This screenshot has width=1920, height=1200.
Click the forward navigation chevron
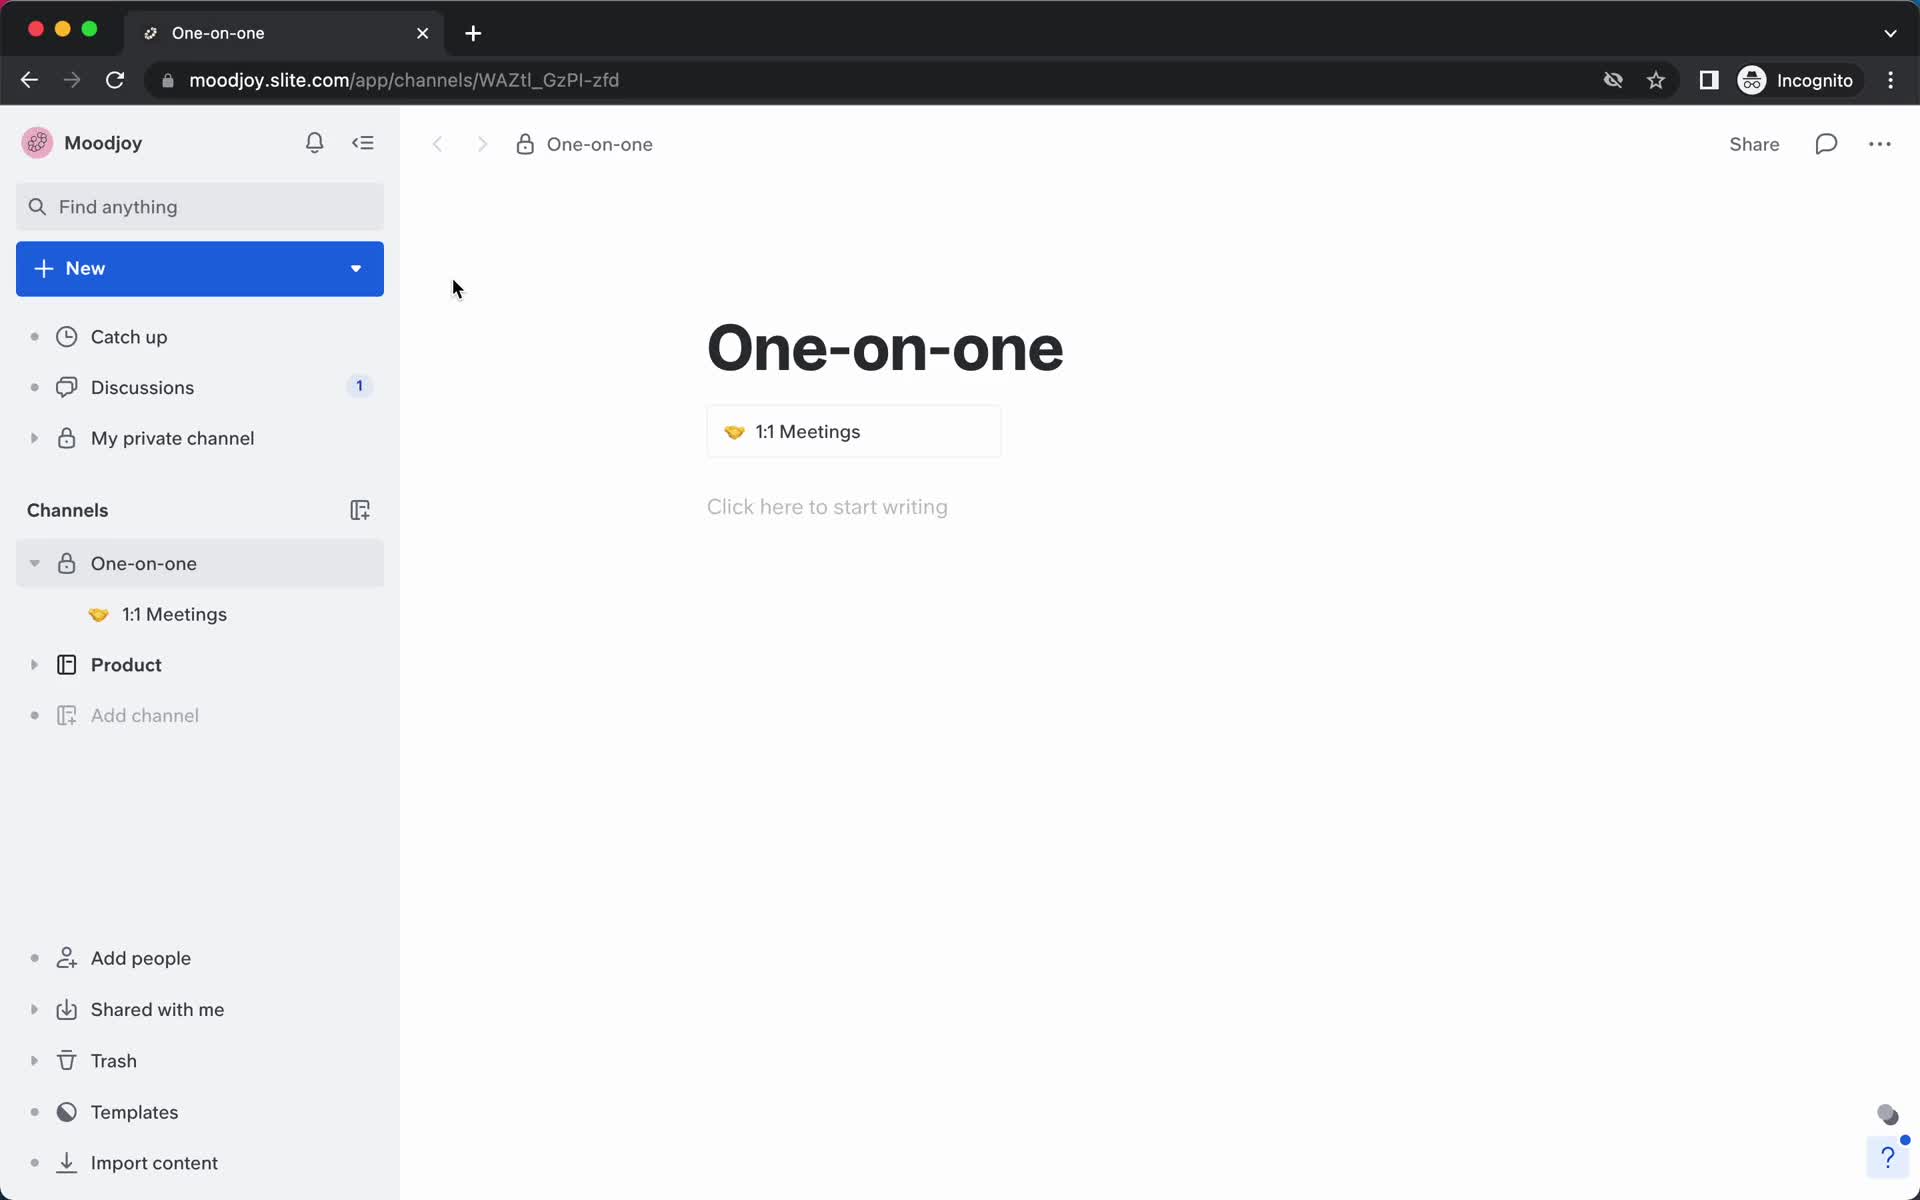[482, 144]
